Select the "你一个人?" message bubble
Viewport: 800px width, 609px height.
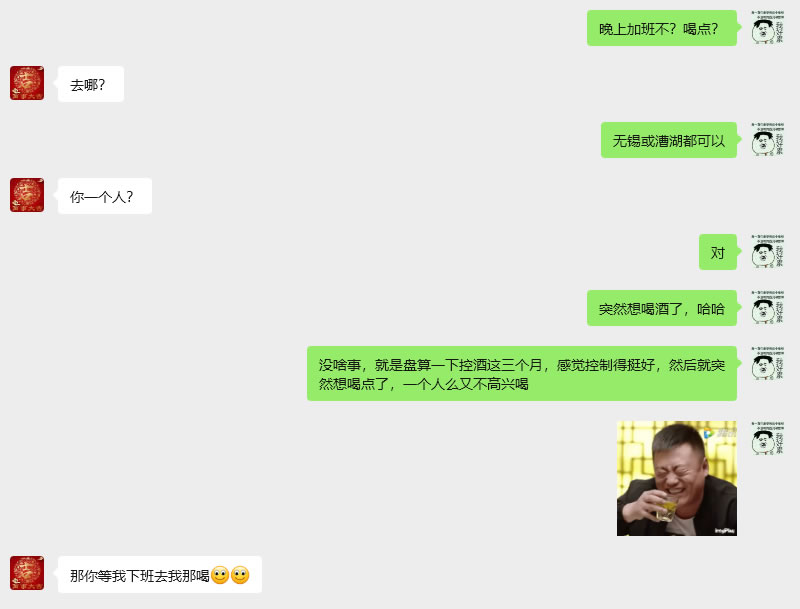click(105, 196)
